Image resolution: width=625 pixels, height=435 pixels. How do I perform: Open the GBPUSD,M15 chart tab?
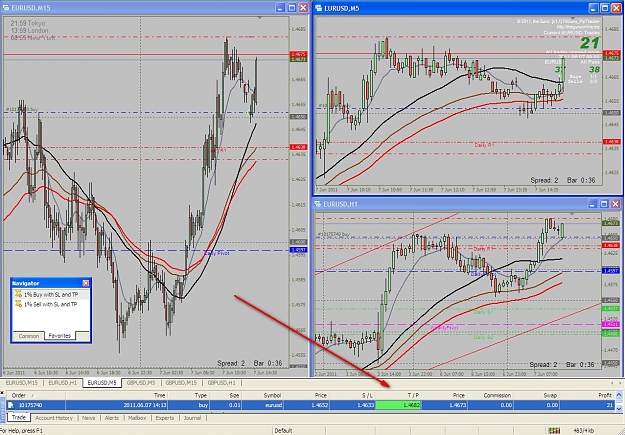[x=181, y=383]
